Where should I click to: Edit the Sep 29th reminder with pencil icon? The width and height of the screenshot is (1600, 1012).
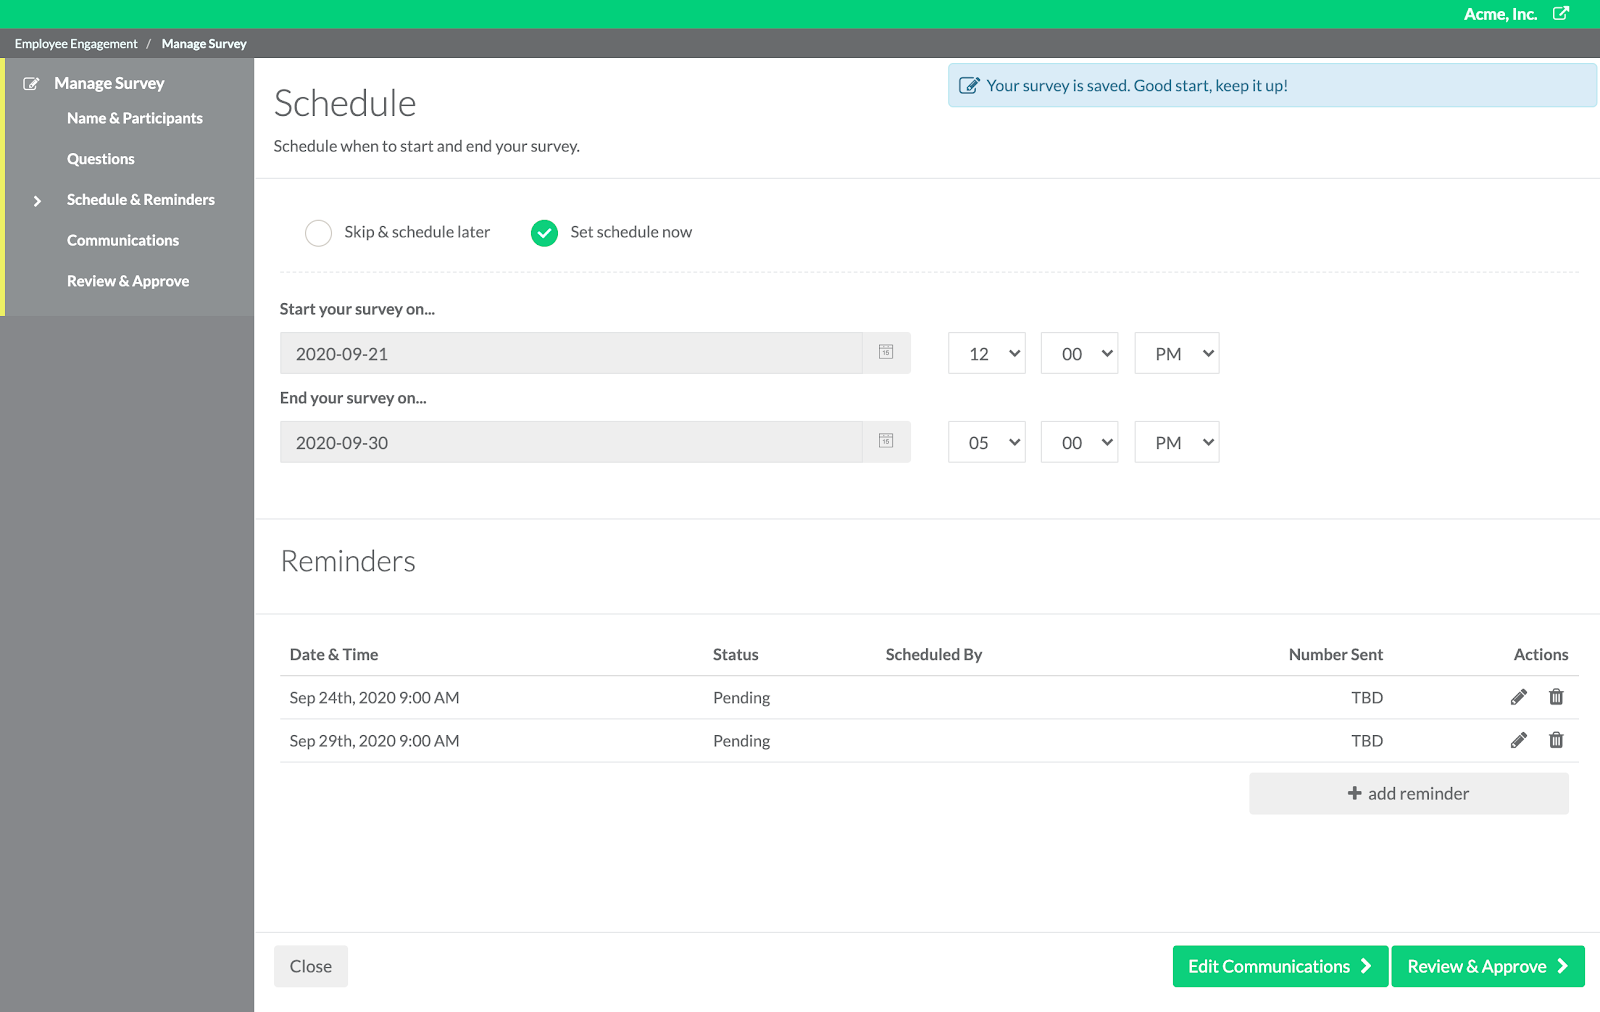1519,740
